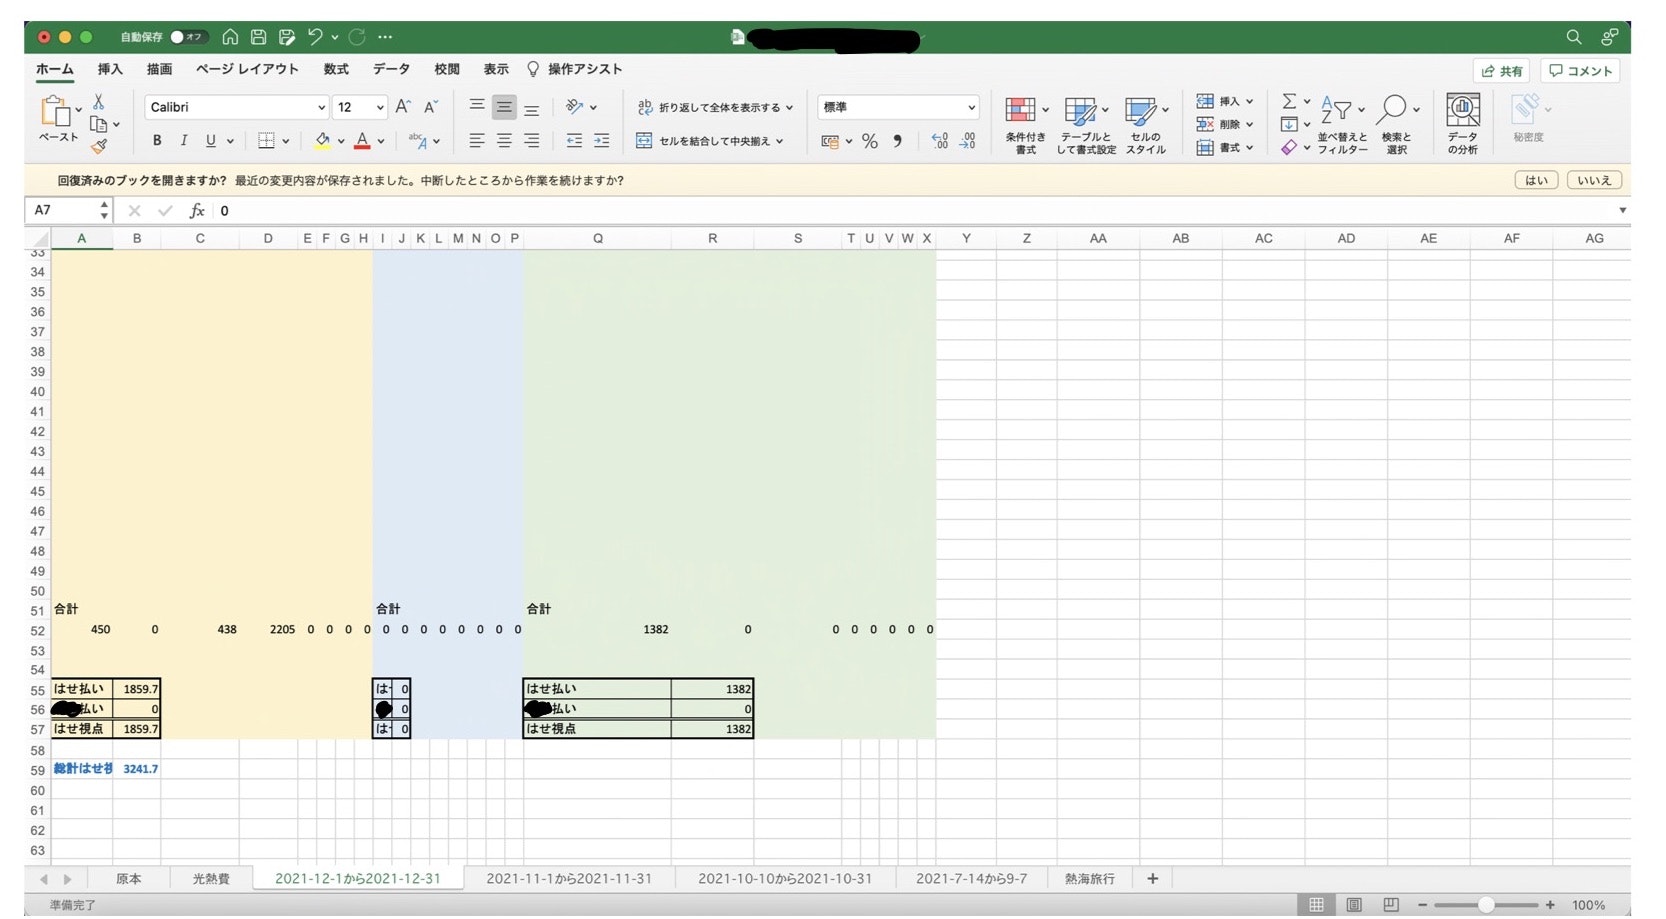Viewport: 1666px width, 919px height.
Task: Open the データ ribbon tab
Action: click(x=391, y=69)
